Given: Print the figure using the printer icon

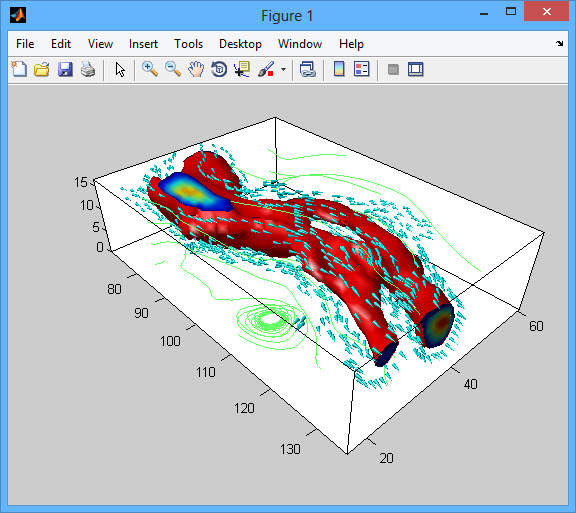Looking at the screenshot, I should coord(88,69).
